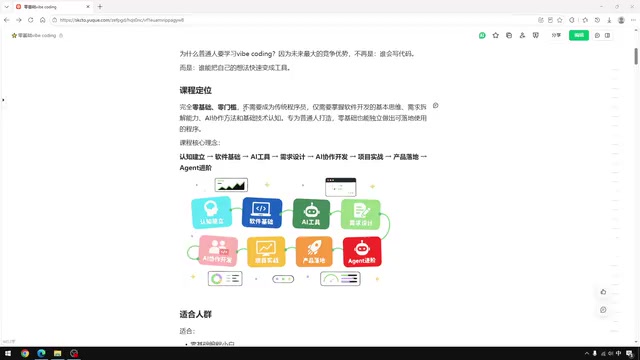Open File Explorer from the taskbar
The width and height of the screenshot is (640, 360).
58,353
